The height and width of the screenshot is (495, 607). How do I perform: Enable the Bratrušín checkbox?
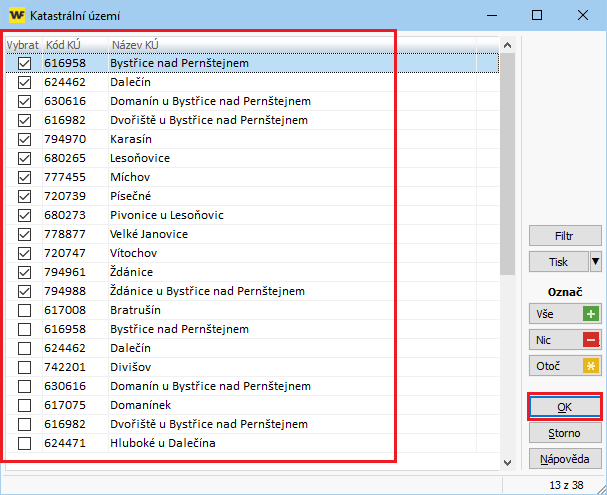coord(25,310)
